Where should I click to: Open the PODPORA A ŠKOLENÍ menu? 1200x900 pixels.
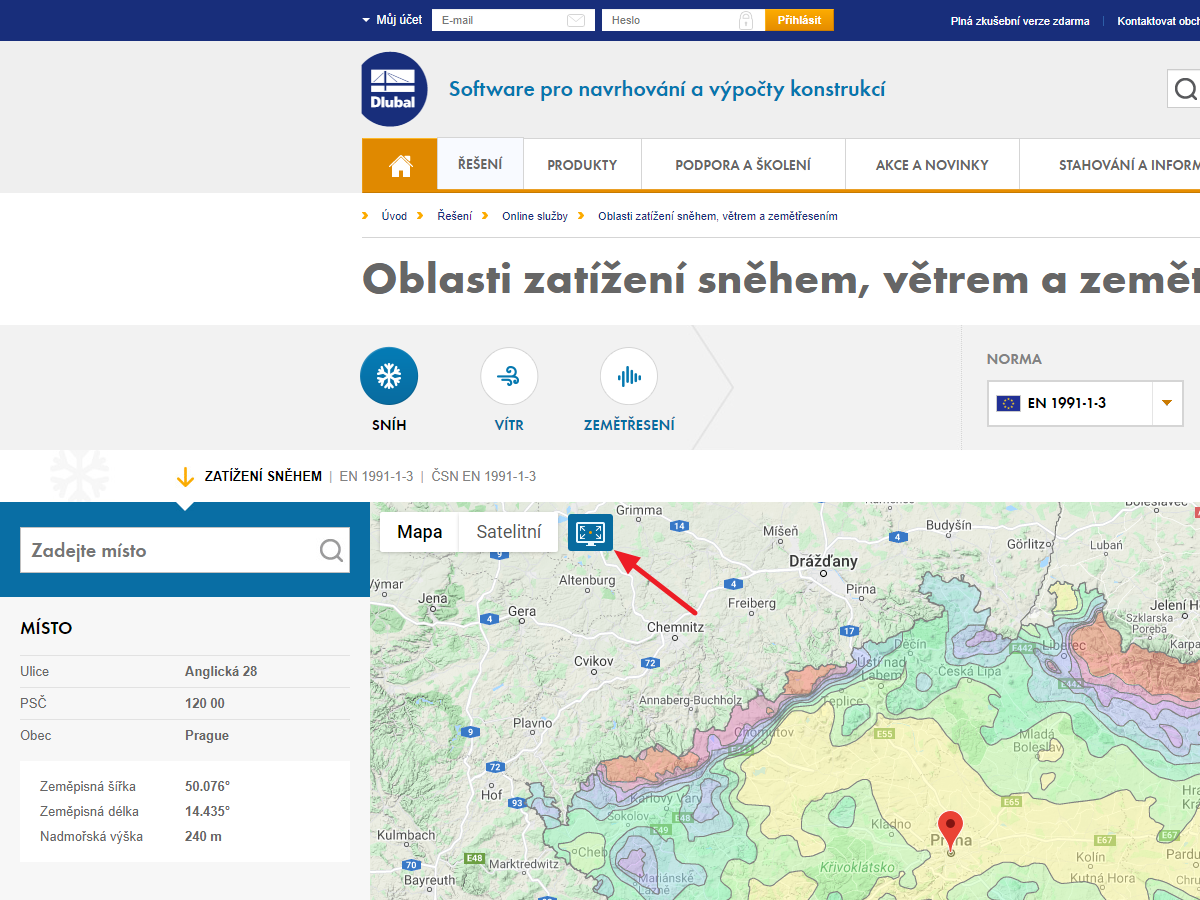743,163
